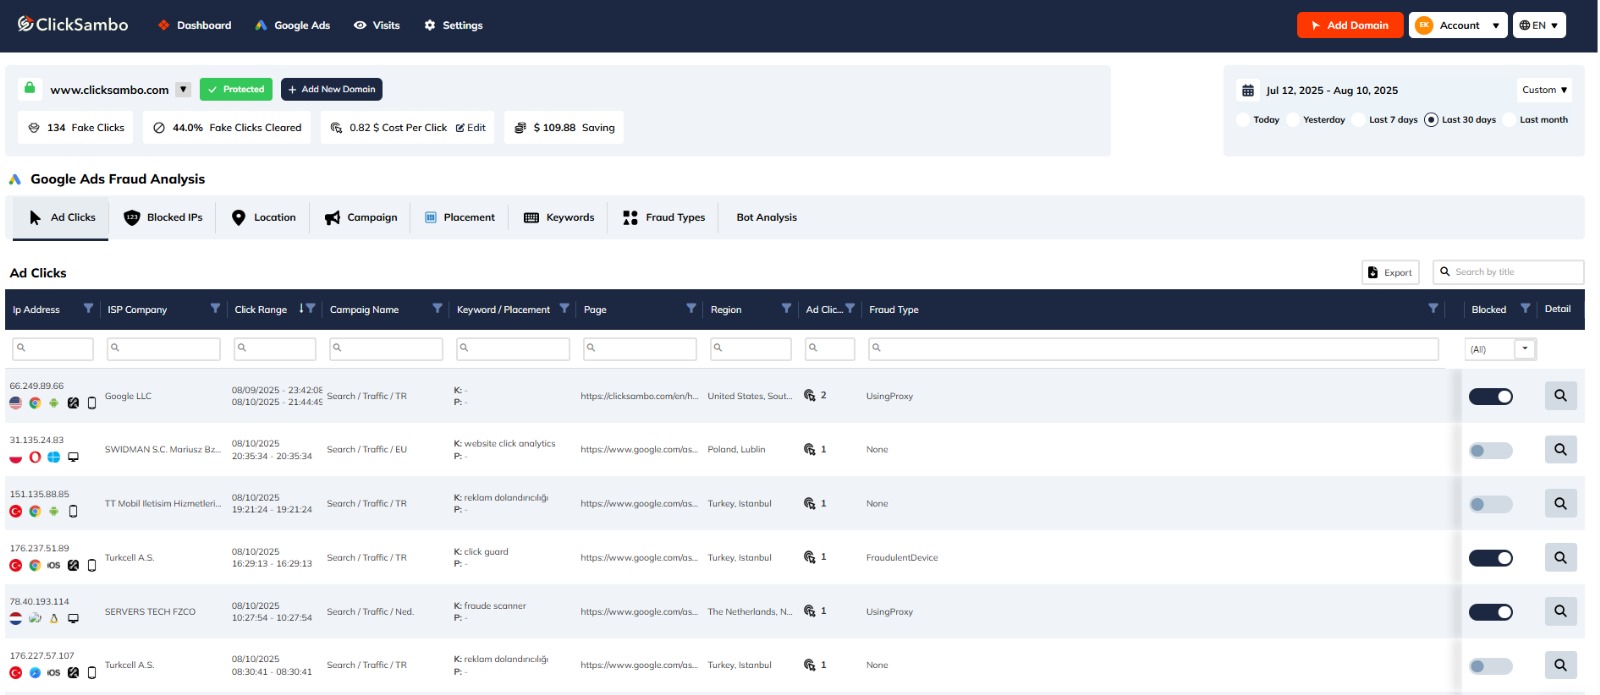
Task: Open the Fraud Types tab
Action: (x=664, y=218)
